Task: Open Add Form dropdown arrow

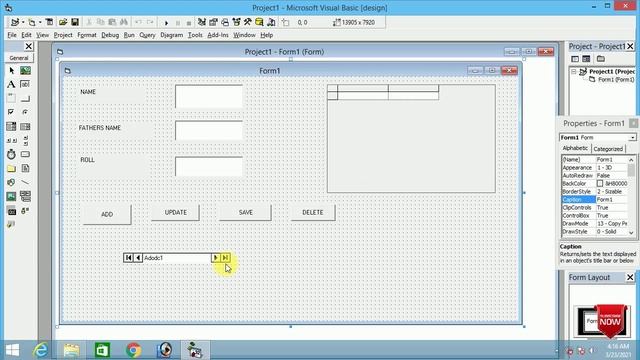Action: click(x=40, y=22)
